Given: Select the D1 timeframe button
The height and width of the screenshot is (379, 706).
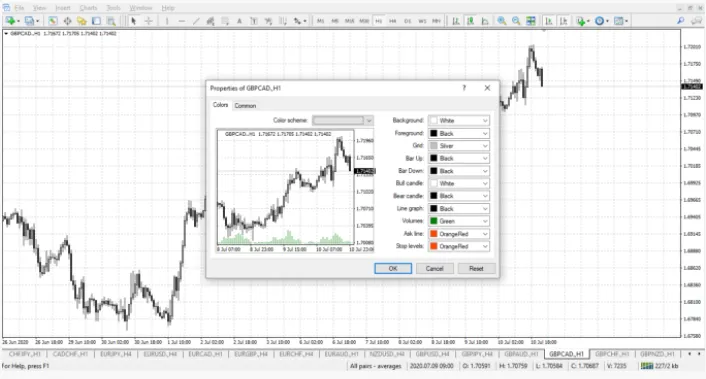Looking at the screenshot, I should (x=407, y=21).
